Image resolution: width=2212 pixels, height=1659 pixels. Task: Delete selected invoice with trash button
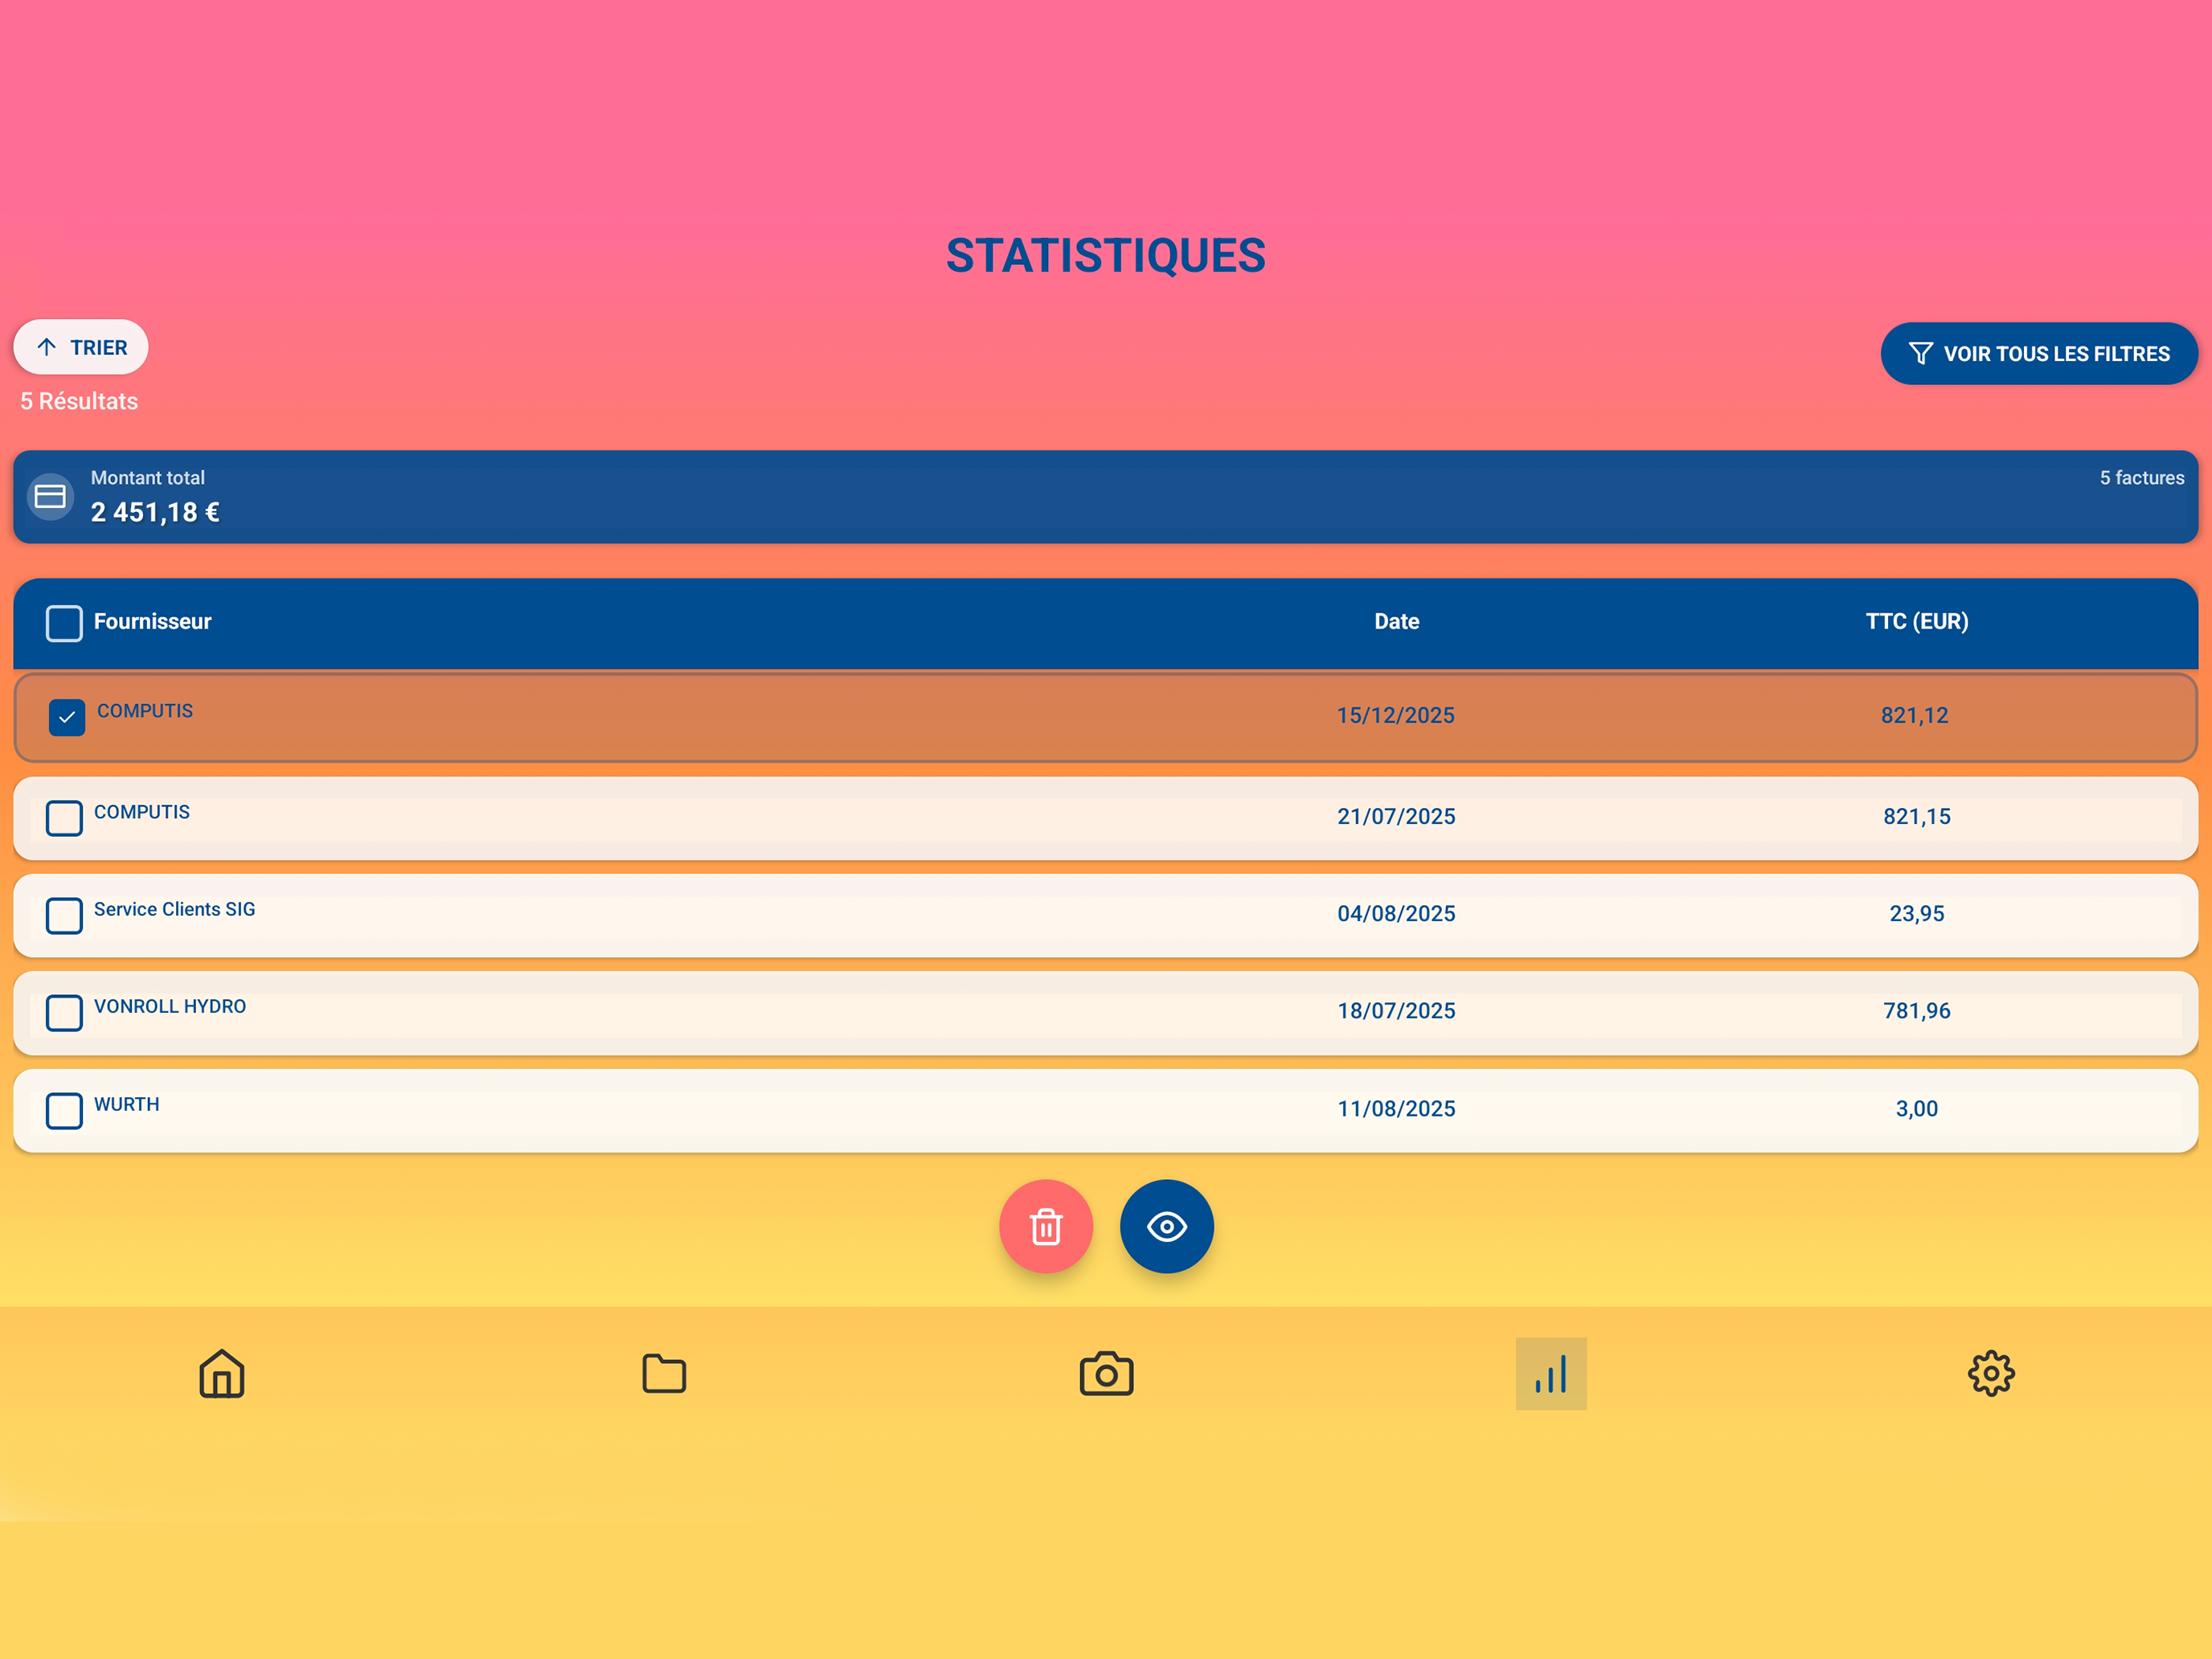pos(1046,1226)
